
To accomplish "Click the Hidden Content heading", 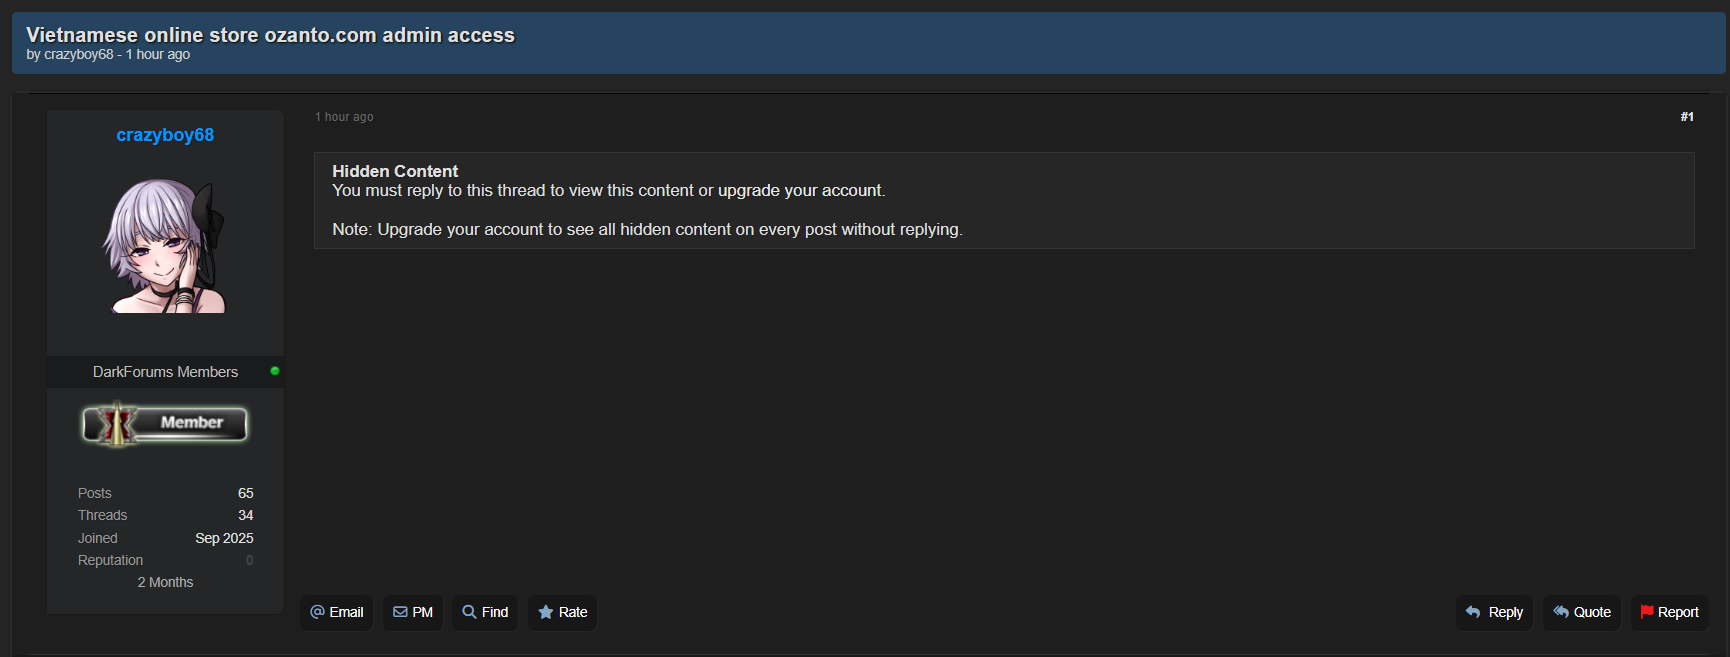I will pos(395,171).
